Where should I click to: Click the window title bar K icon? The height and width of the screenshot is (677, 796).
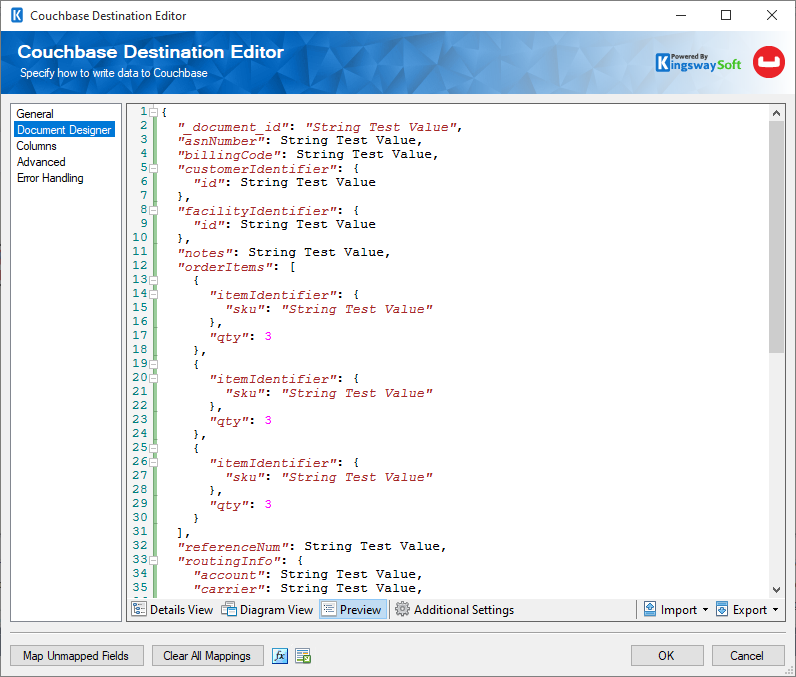[17, 15]
